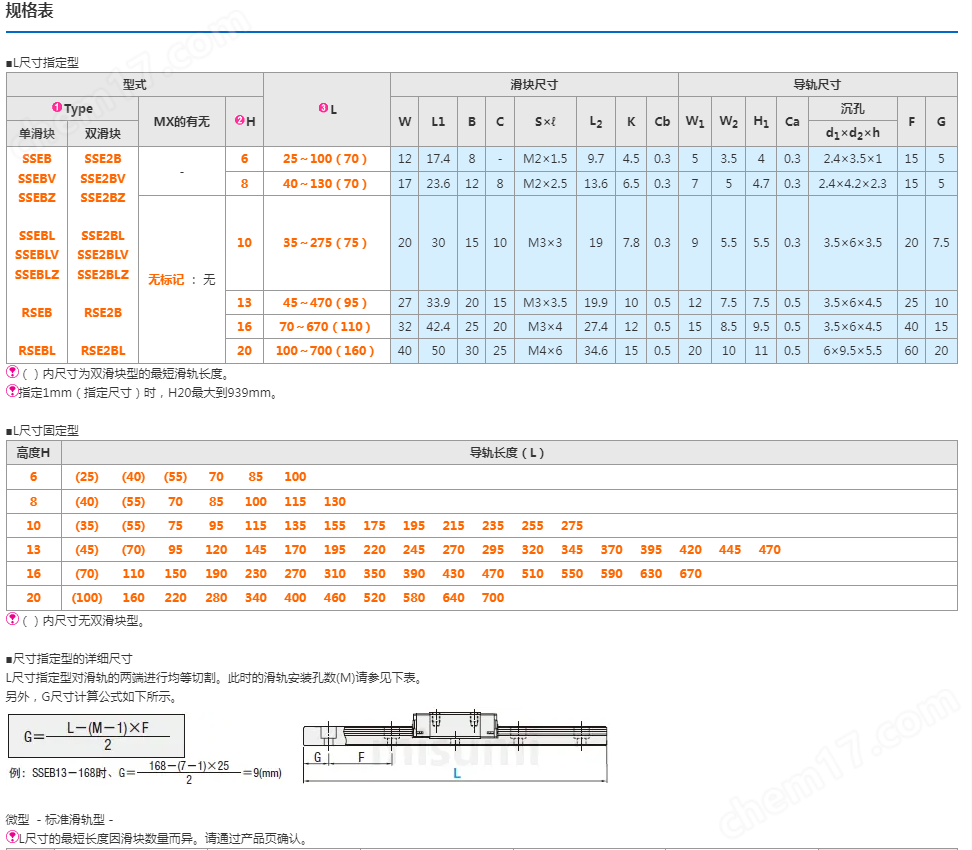The height and width of the screenshot is (850, 972).
Task: Click 700 in the fixed-length H 20 row
Action: 493,598
